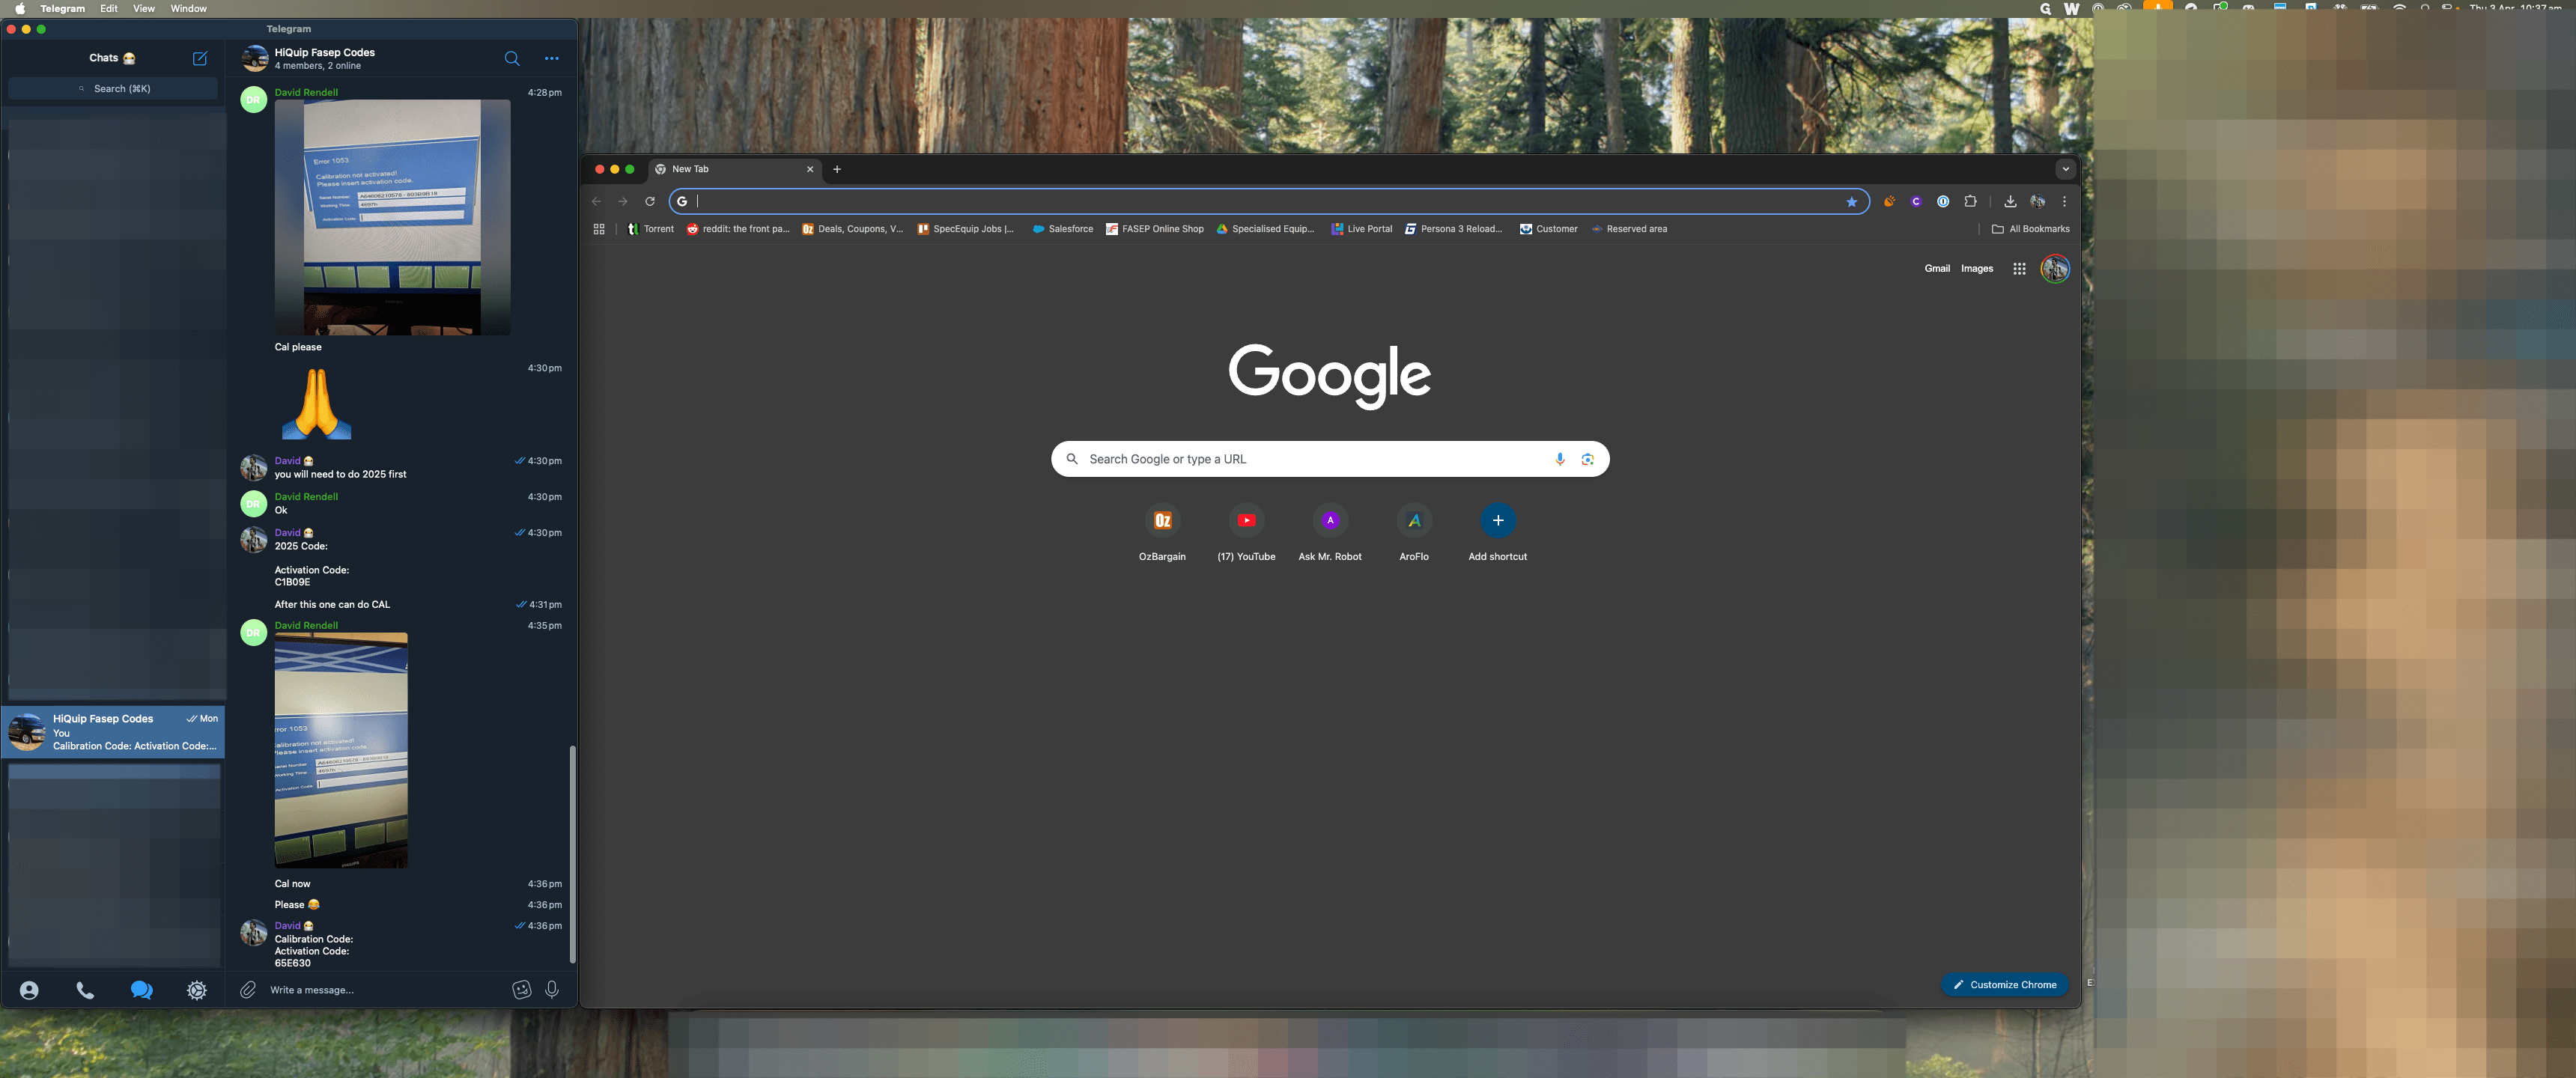Open the Google apps grid
Viewport: 2576px width, 1078px height.
click(x=2019, y=269)
